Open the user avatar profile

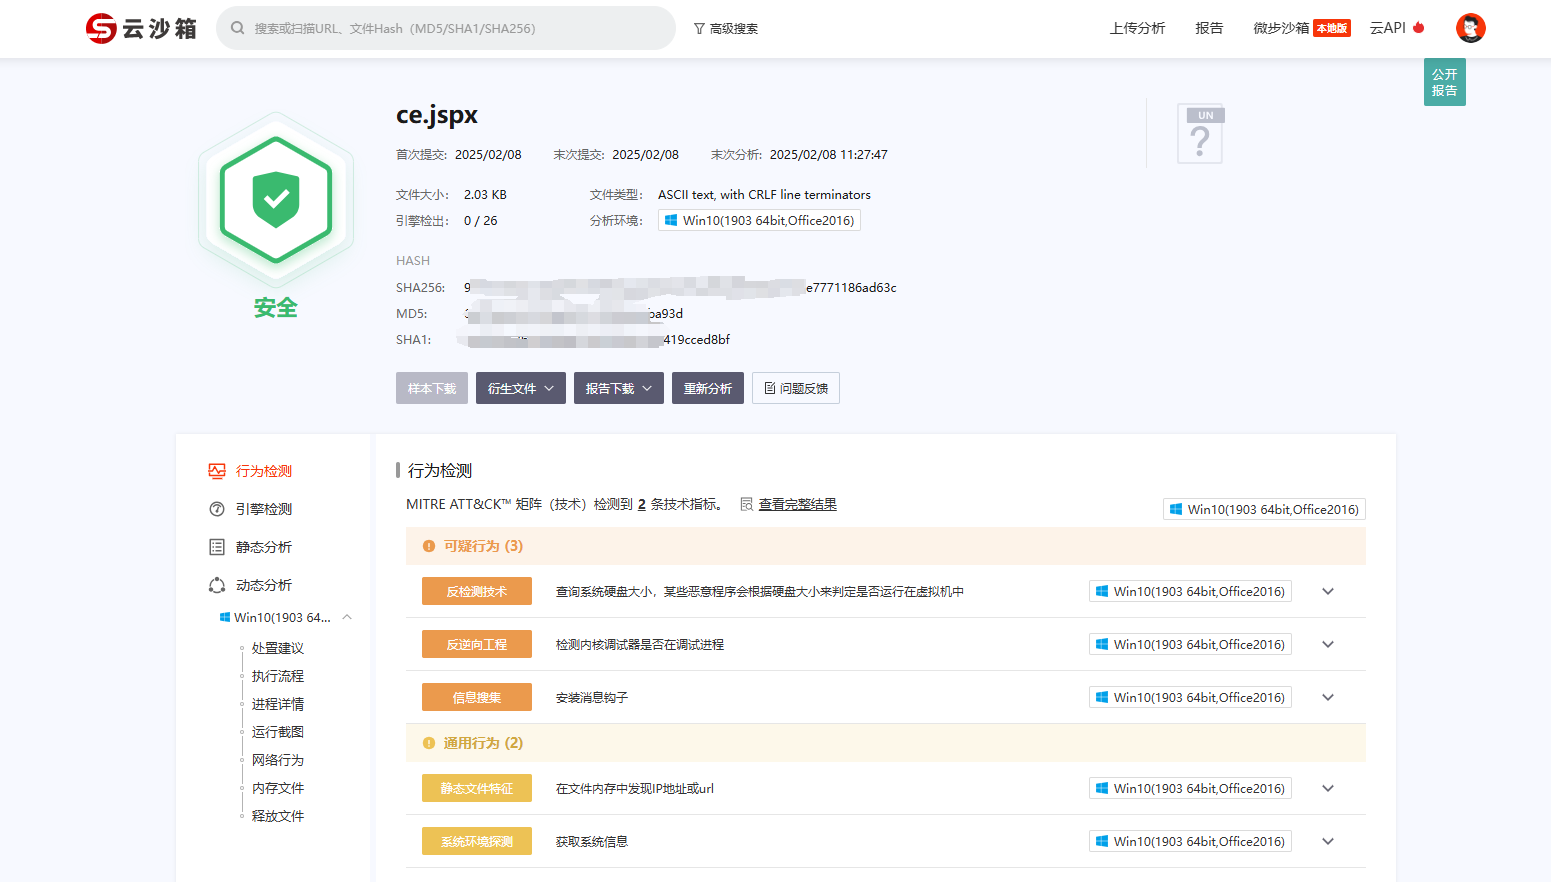click(1470, 28)
